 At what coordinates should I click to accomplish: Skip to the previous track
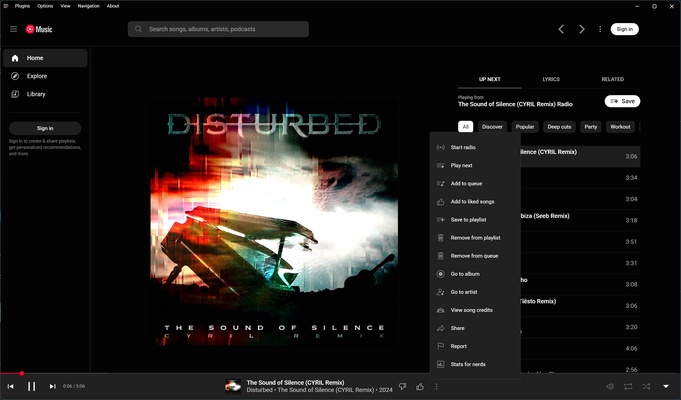click(10, 386)
